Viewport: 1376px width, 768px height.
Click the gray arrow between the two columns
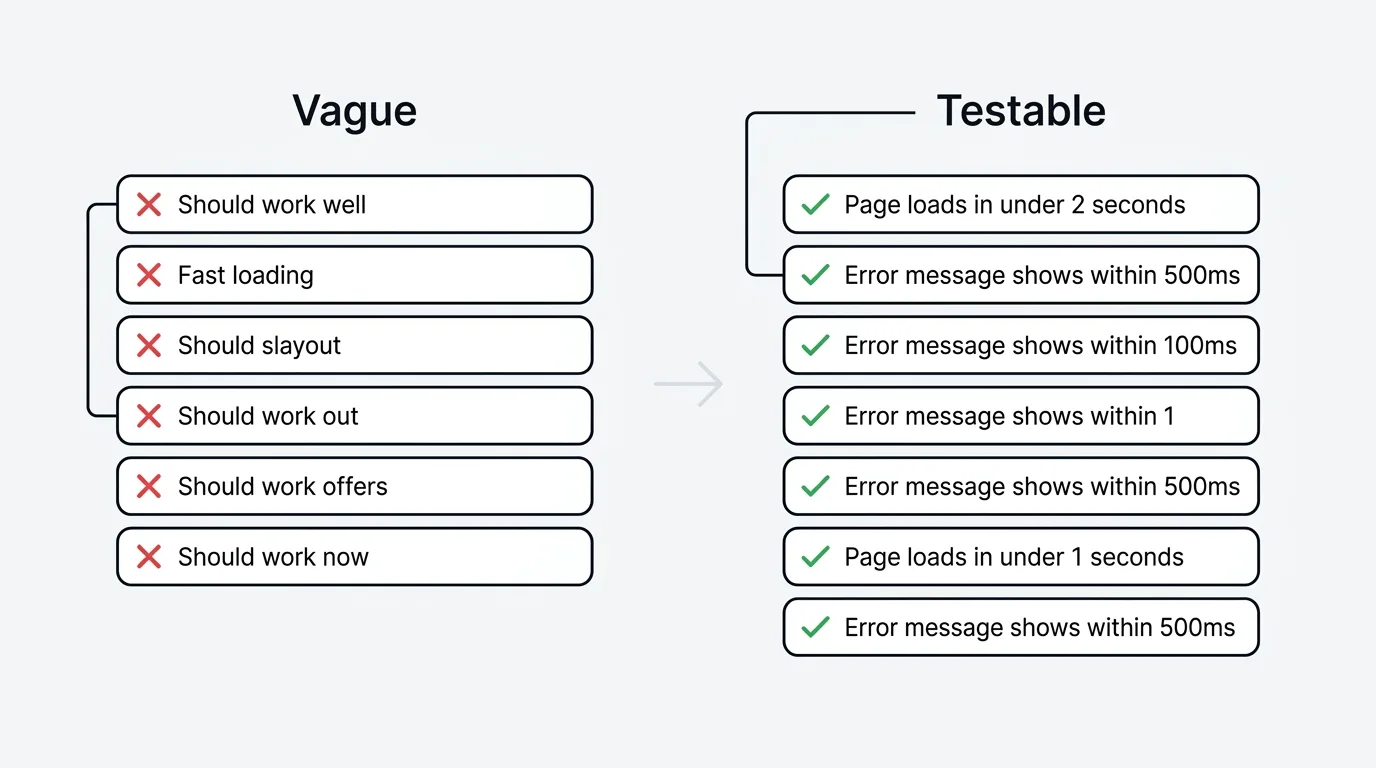tap(689, 384)
